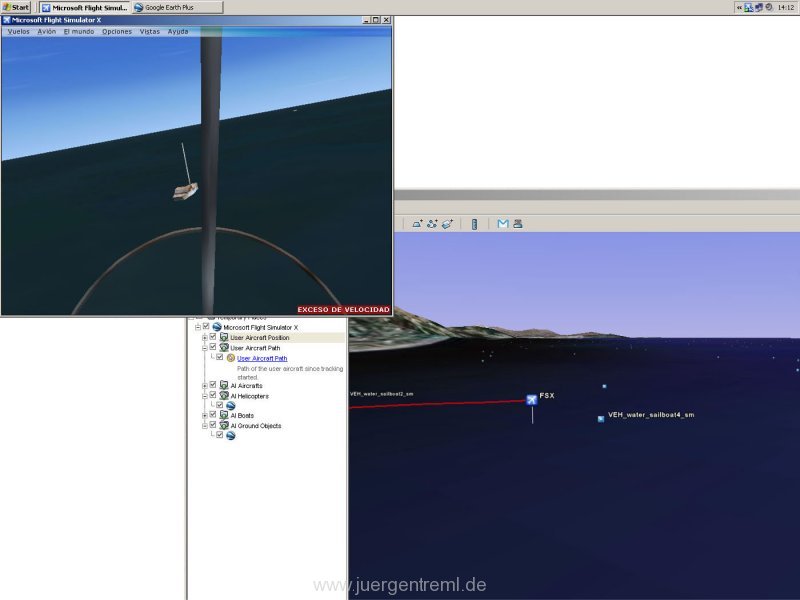The width and height of the screenshot is (800, 600).
Task: Uncheck the AI Boats checkbox
Action: click(213, 414)
